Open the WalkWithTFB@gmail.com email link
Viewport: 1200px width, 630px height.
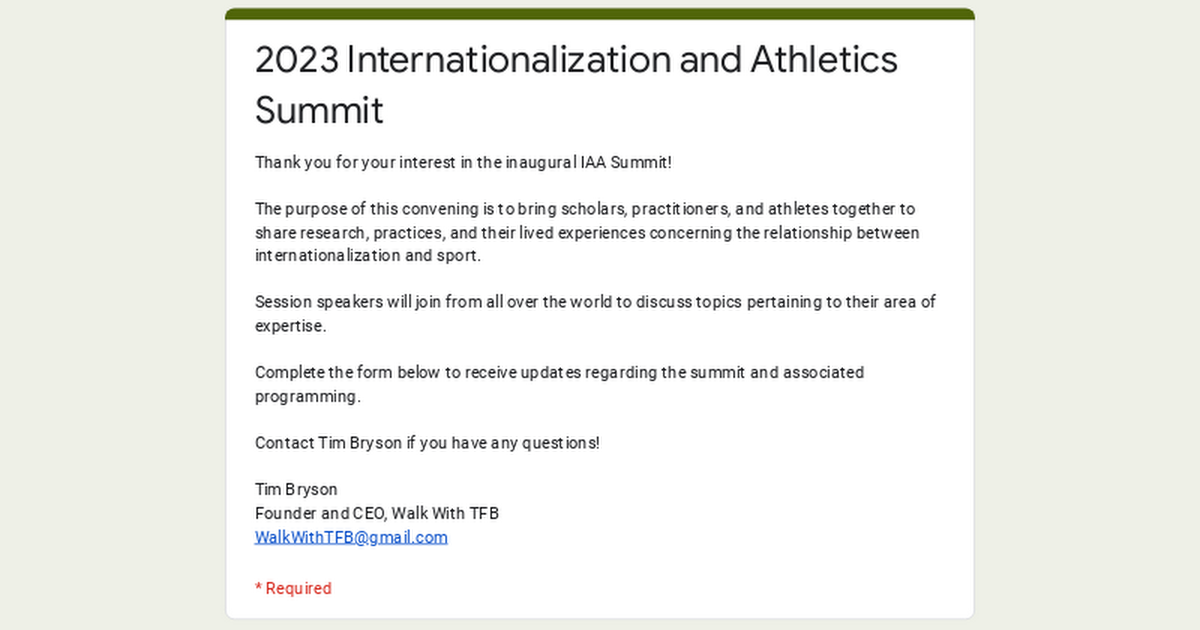[351, 537]
